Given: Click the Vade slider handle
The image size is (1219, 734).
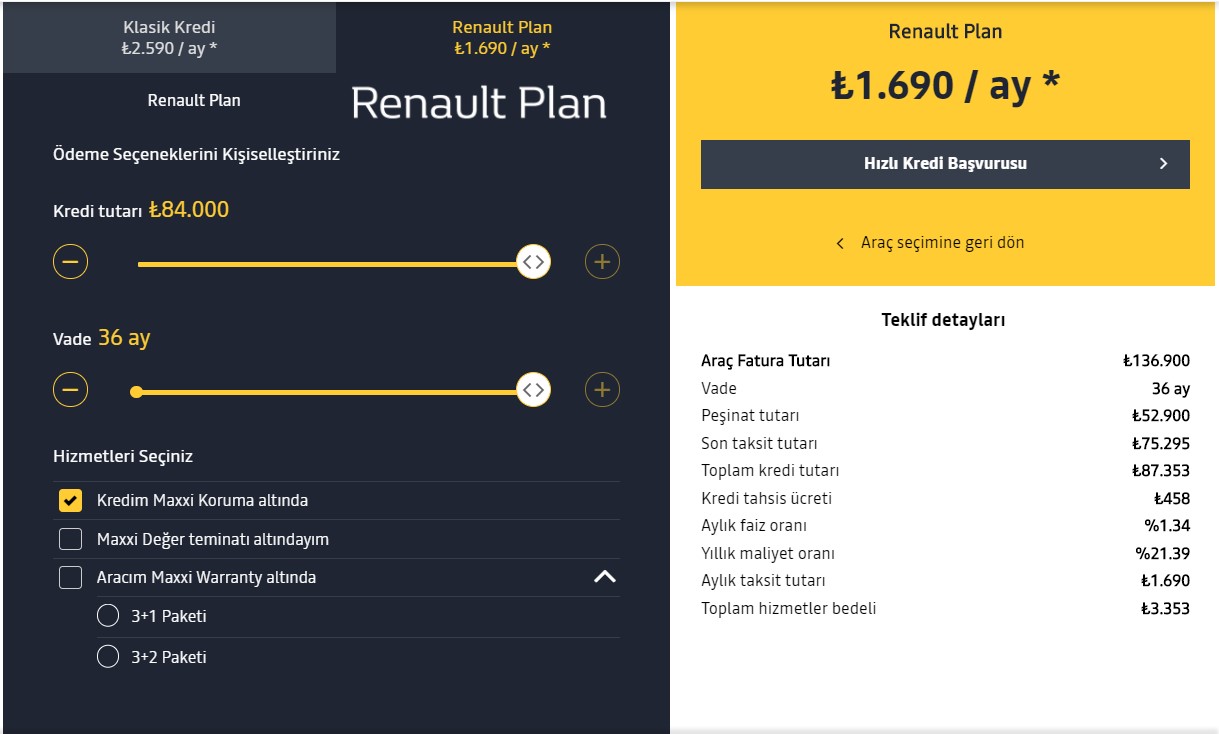Looking at the screenshot, I should (534, 389).
